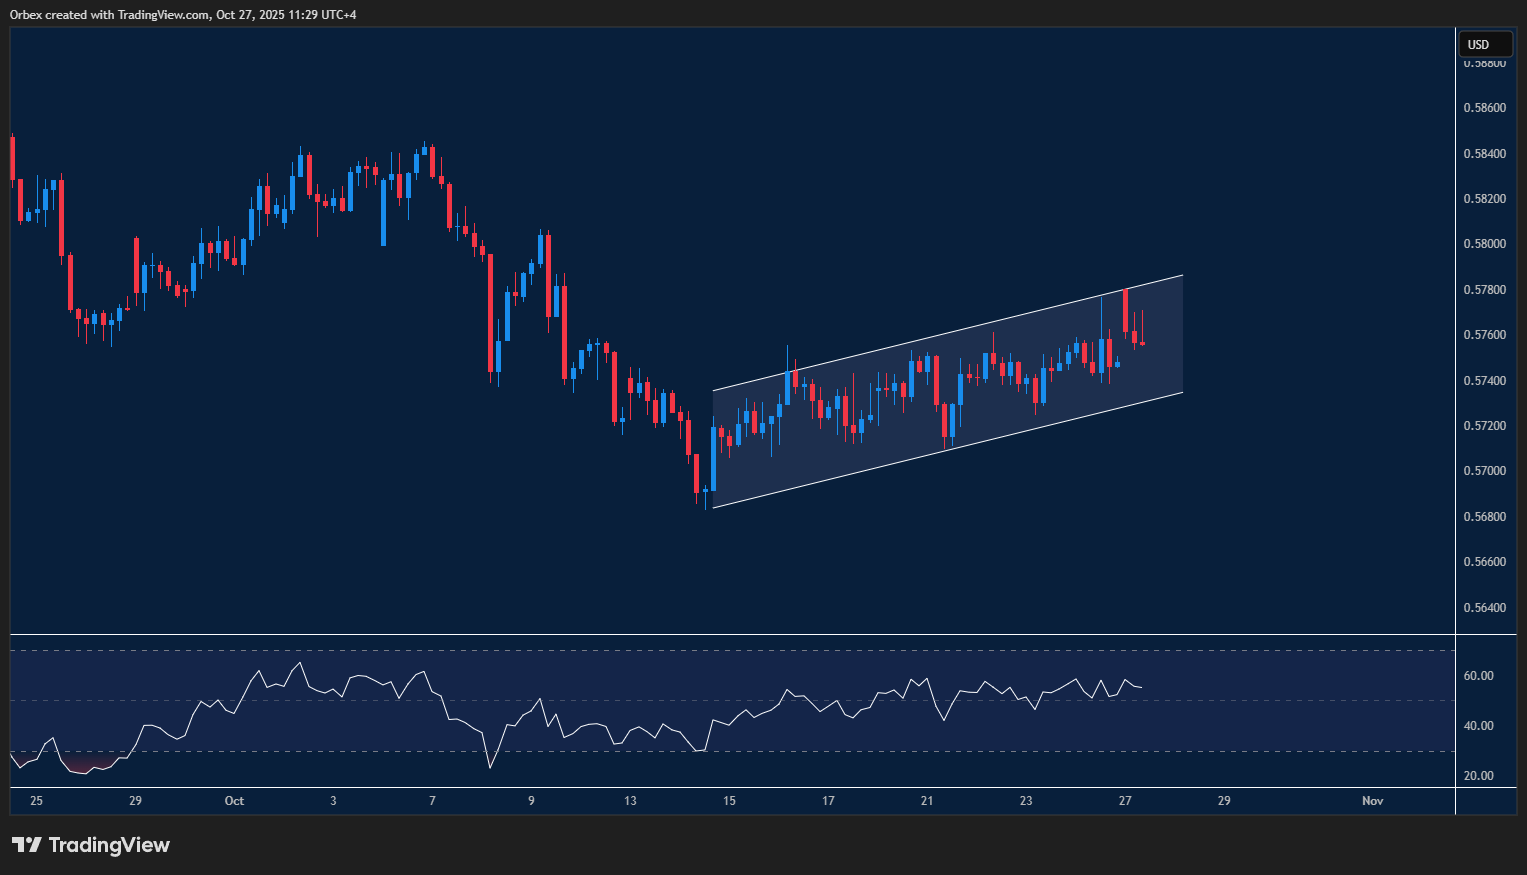
Task: Click the Oct label on the time axis
Action: point(234,801)
